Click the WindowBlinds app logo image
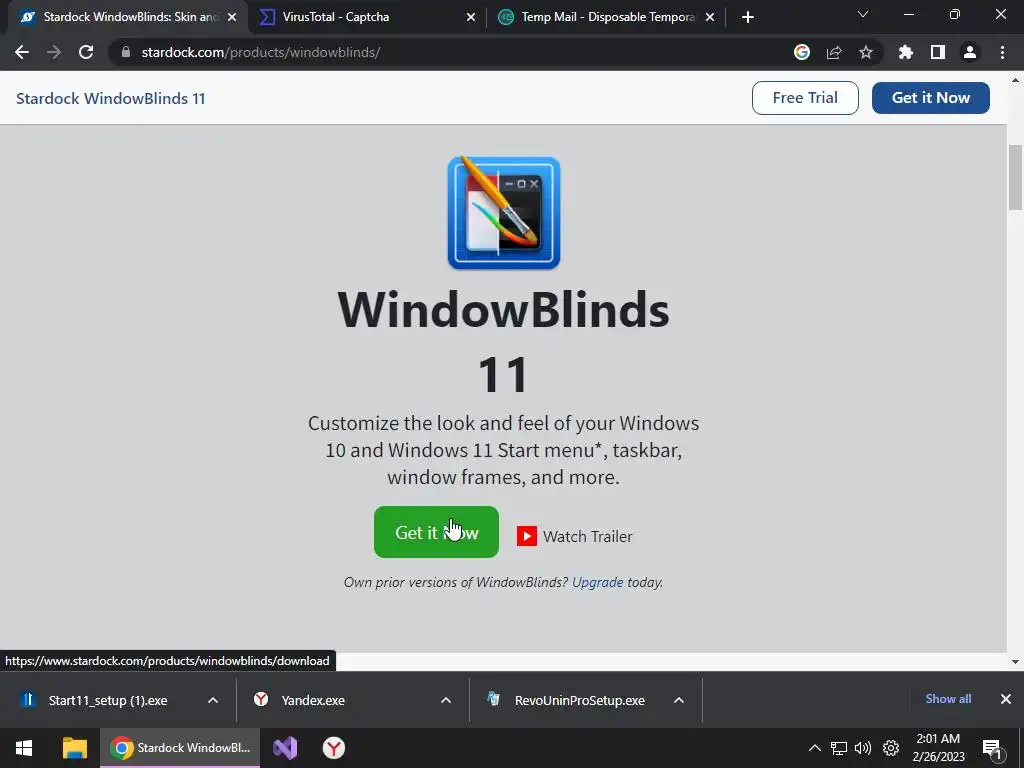This screenshot has width=1024, height=768. coord(504,213)
